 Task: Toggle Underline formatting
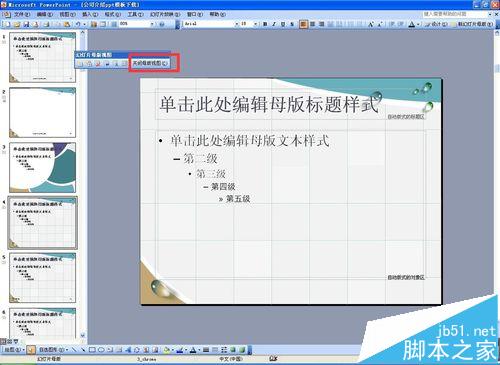pyautogui.click(x=283, y=24)
